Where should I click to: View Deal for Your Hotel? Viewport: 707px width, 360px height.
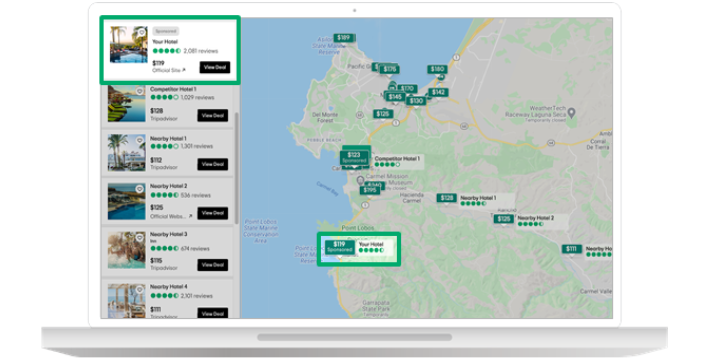click(215, 67)
